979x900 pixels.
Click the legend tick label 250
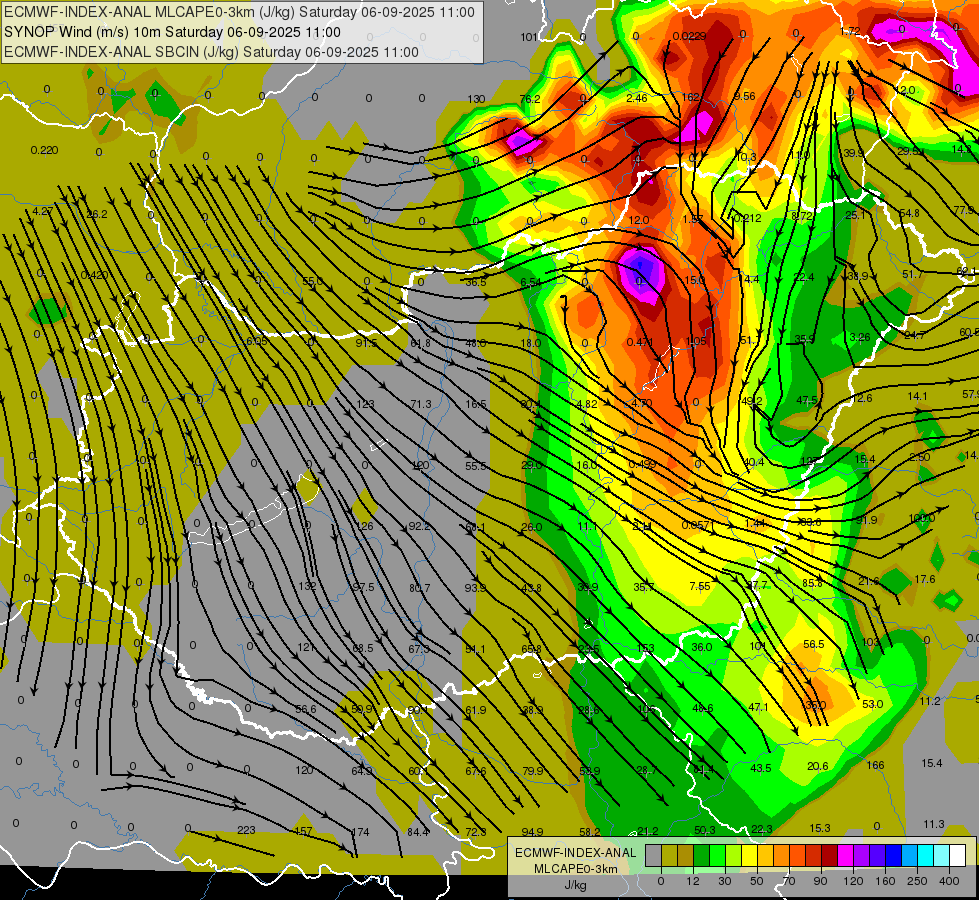pyautogui.click(x=917, y=881)
